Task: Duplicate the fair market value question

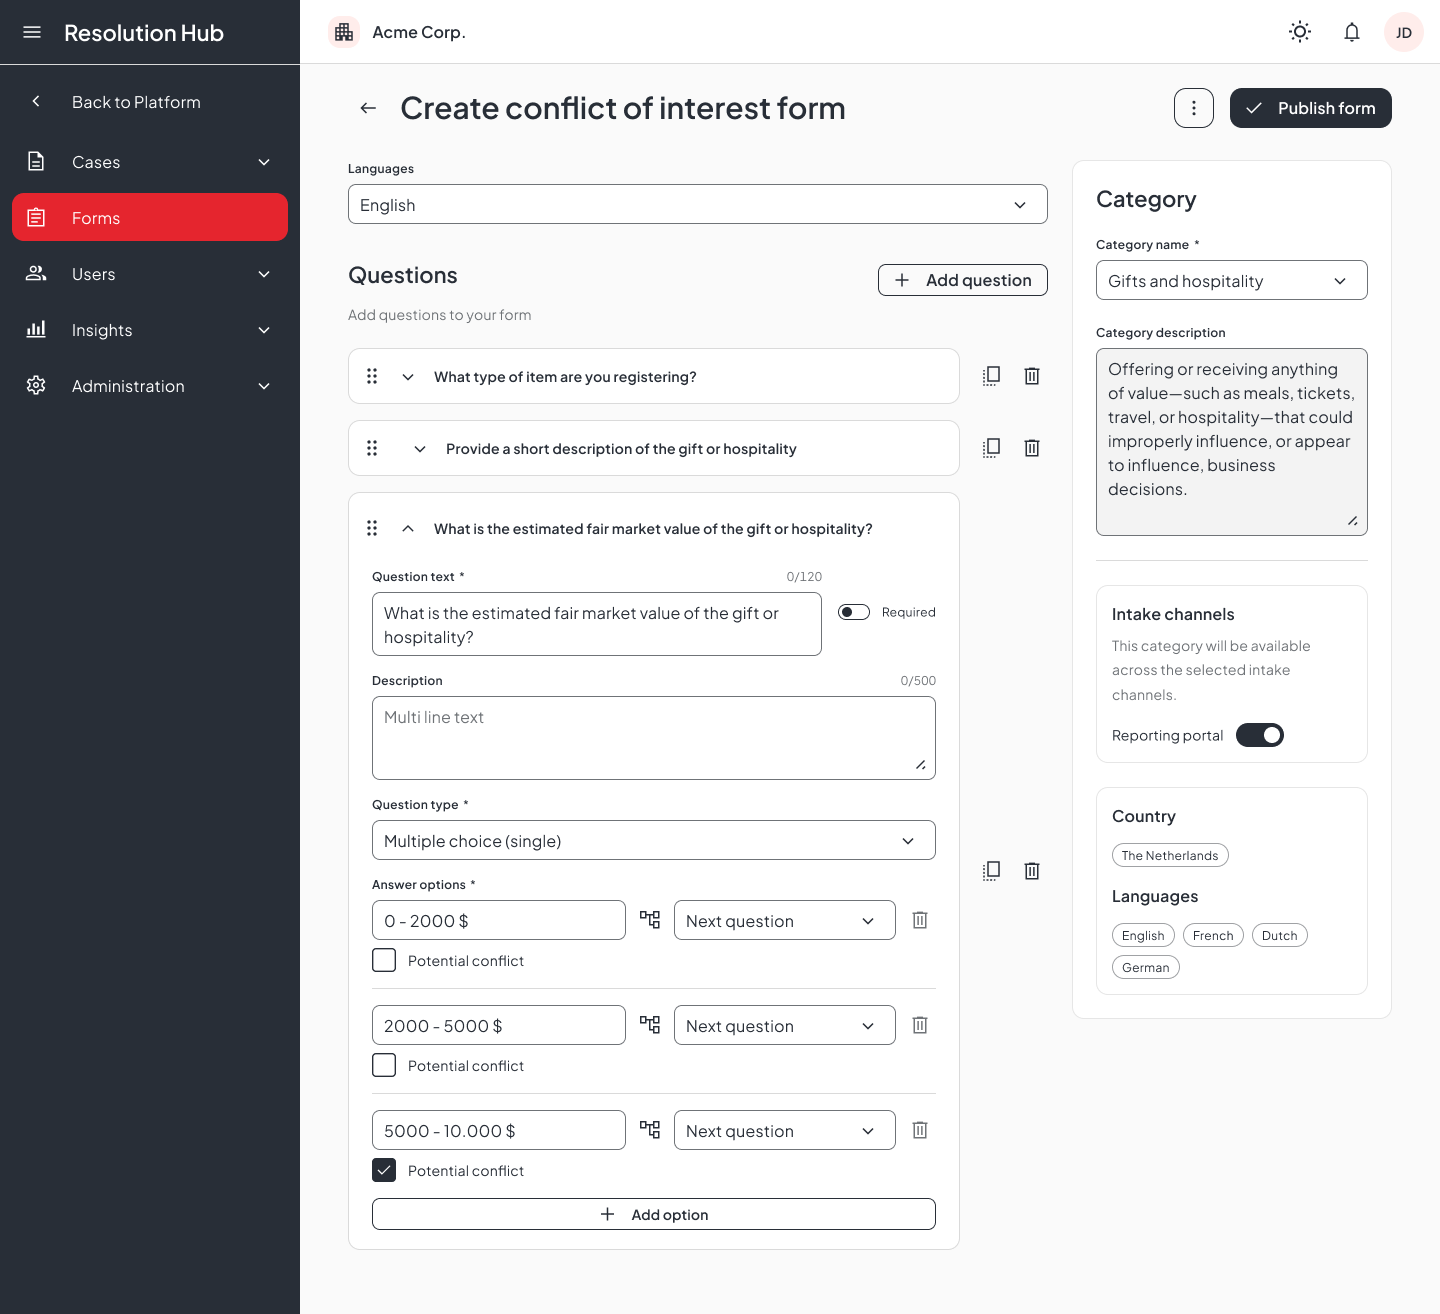Action: pos(991,871)
